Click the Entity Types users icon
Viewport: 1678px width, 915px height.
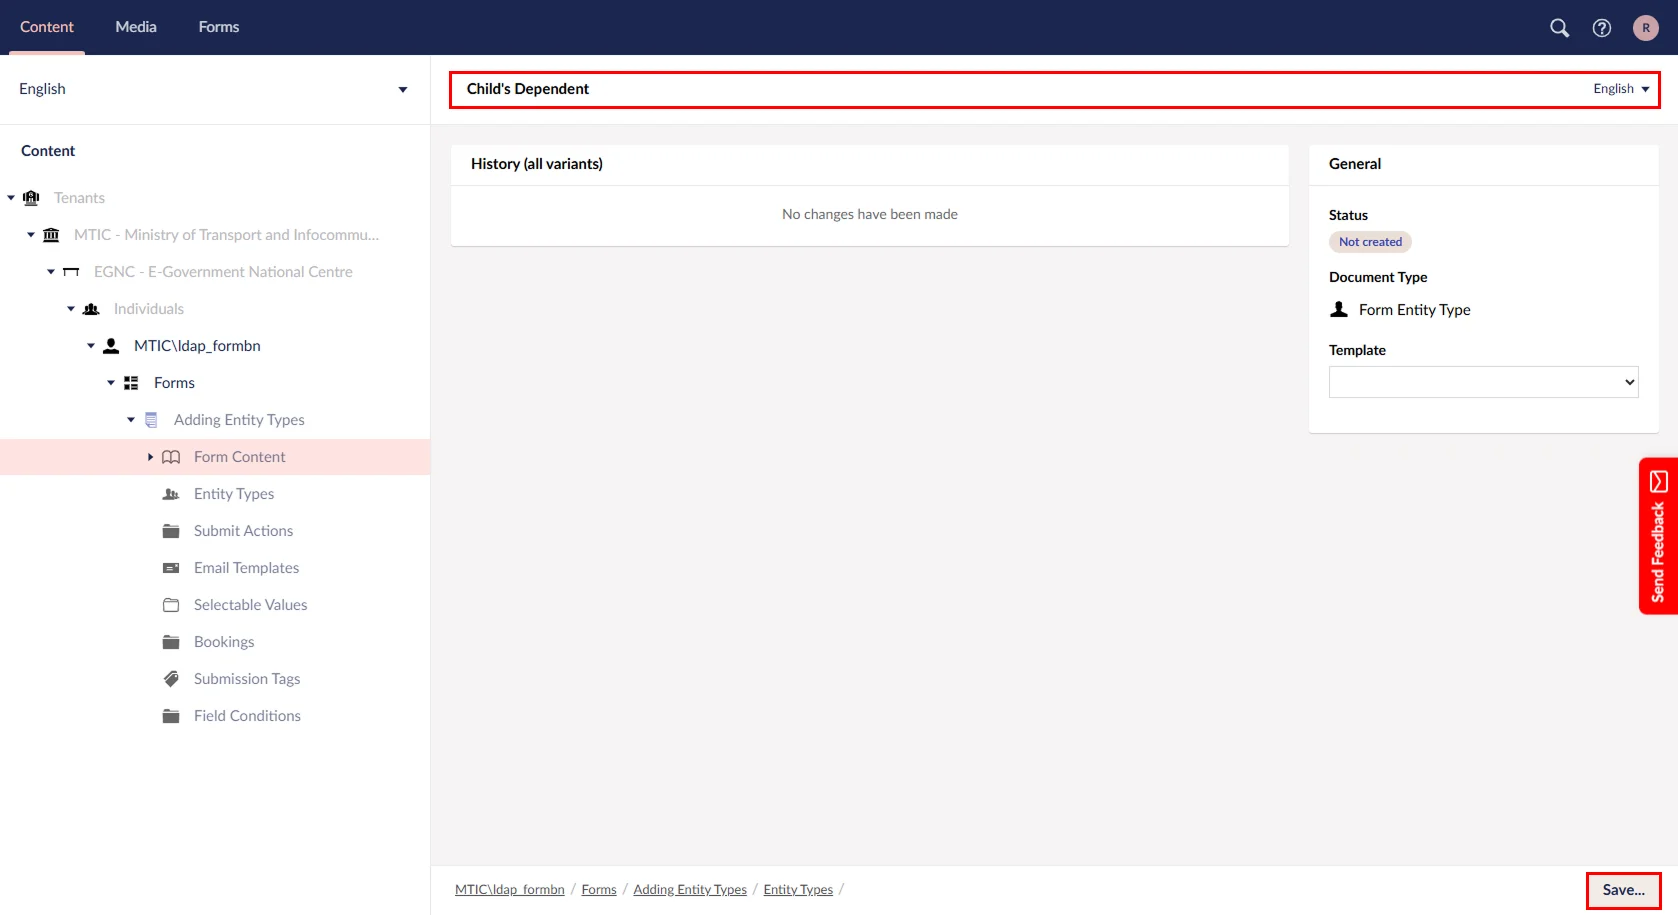pos(171,494)
